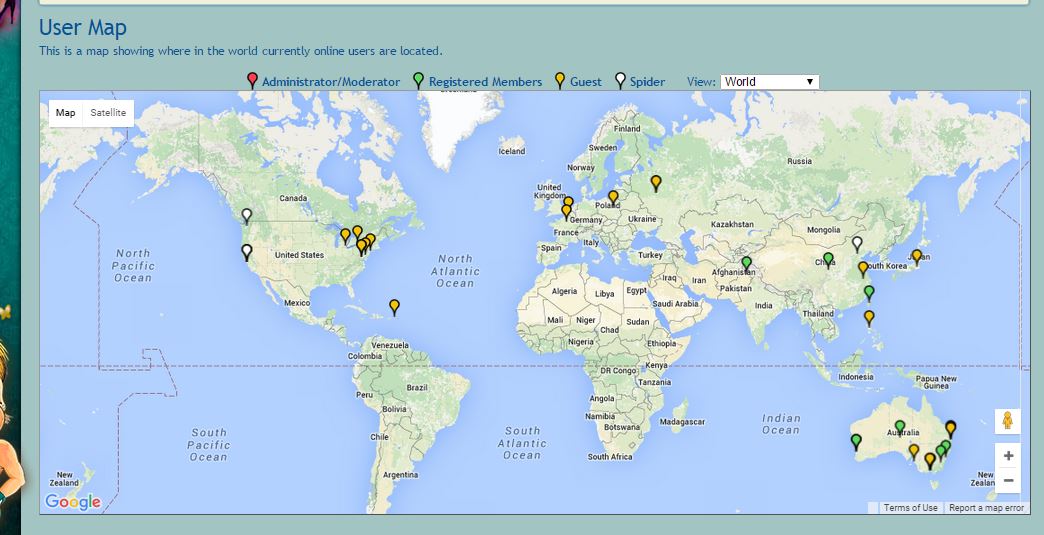Zoom in with the plus button
This screenshot has width=1044, height=535.
(1008, 456)
